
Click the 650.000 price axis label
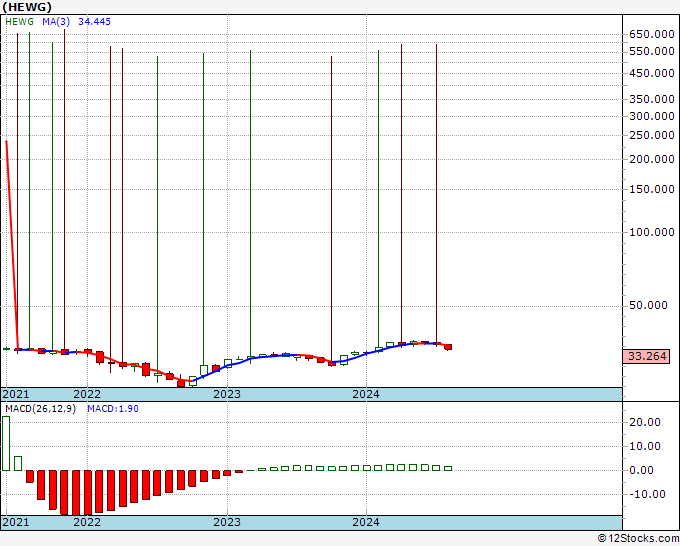(652, 34)
